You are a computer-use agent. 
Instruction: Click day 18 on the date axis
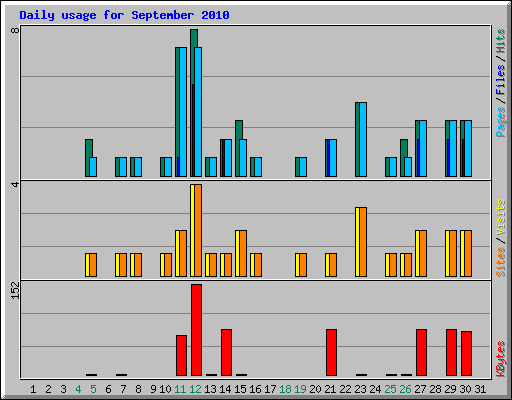(285, 389)
